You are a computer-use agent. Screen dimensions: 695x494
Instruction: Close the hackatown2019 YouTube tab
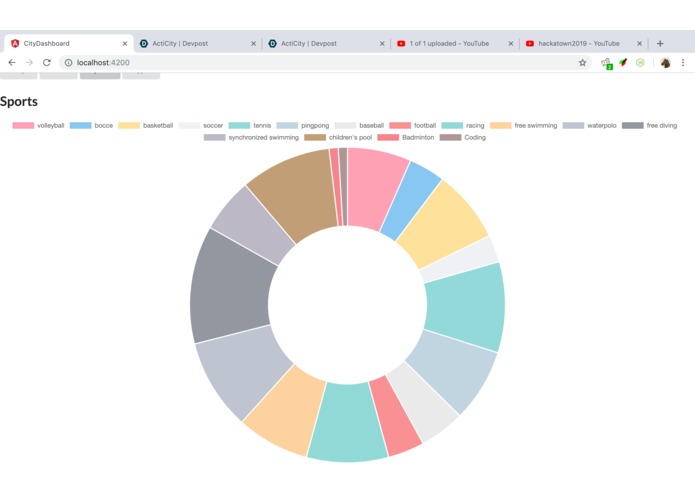point(640,43)
